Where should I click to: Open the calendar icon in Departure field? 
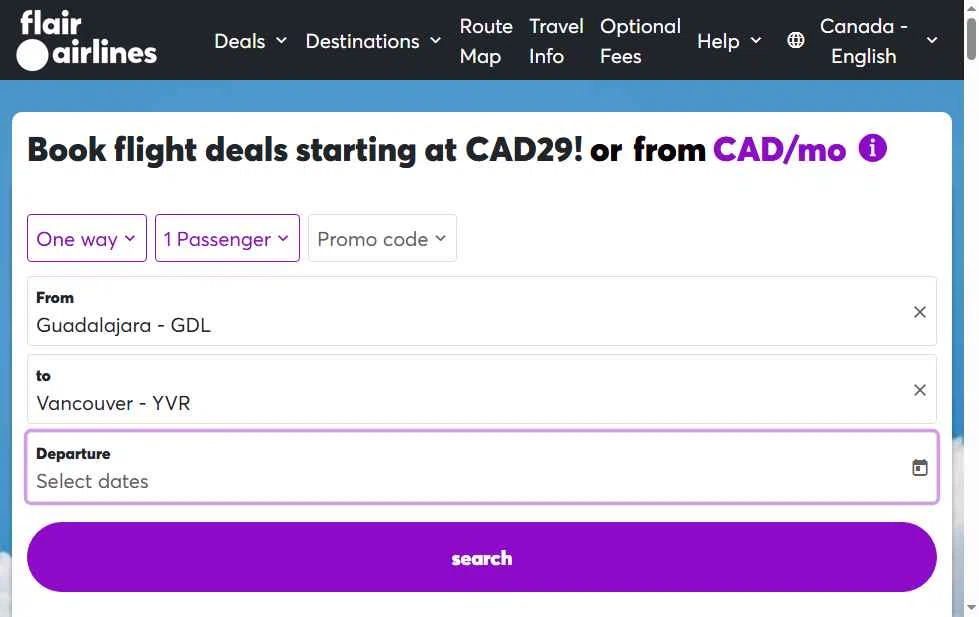tap(920, 468)
